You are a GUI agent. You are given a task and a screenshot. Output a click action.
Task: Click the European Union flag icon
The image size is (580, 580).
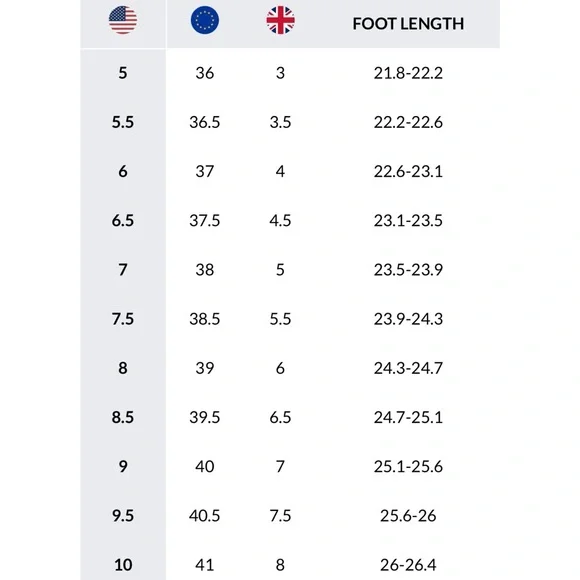coord(205,20)
